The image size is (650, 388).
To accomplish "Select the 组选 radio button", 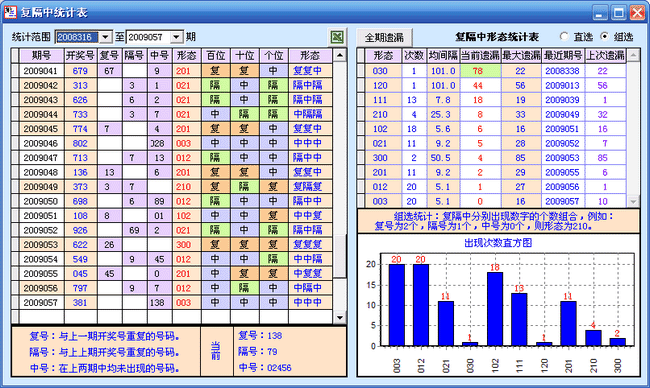I will 604,36.
